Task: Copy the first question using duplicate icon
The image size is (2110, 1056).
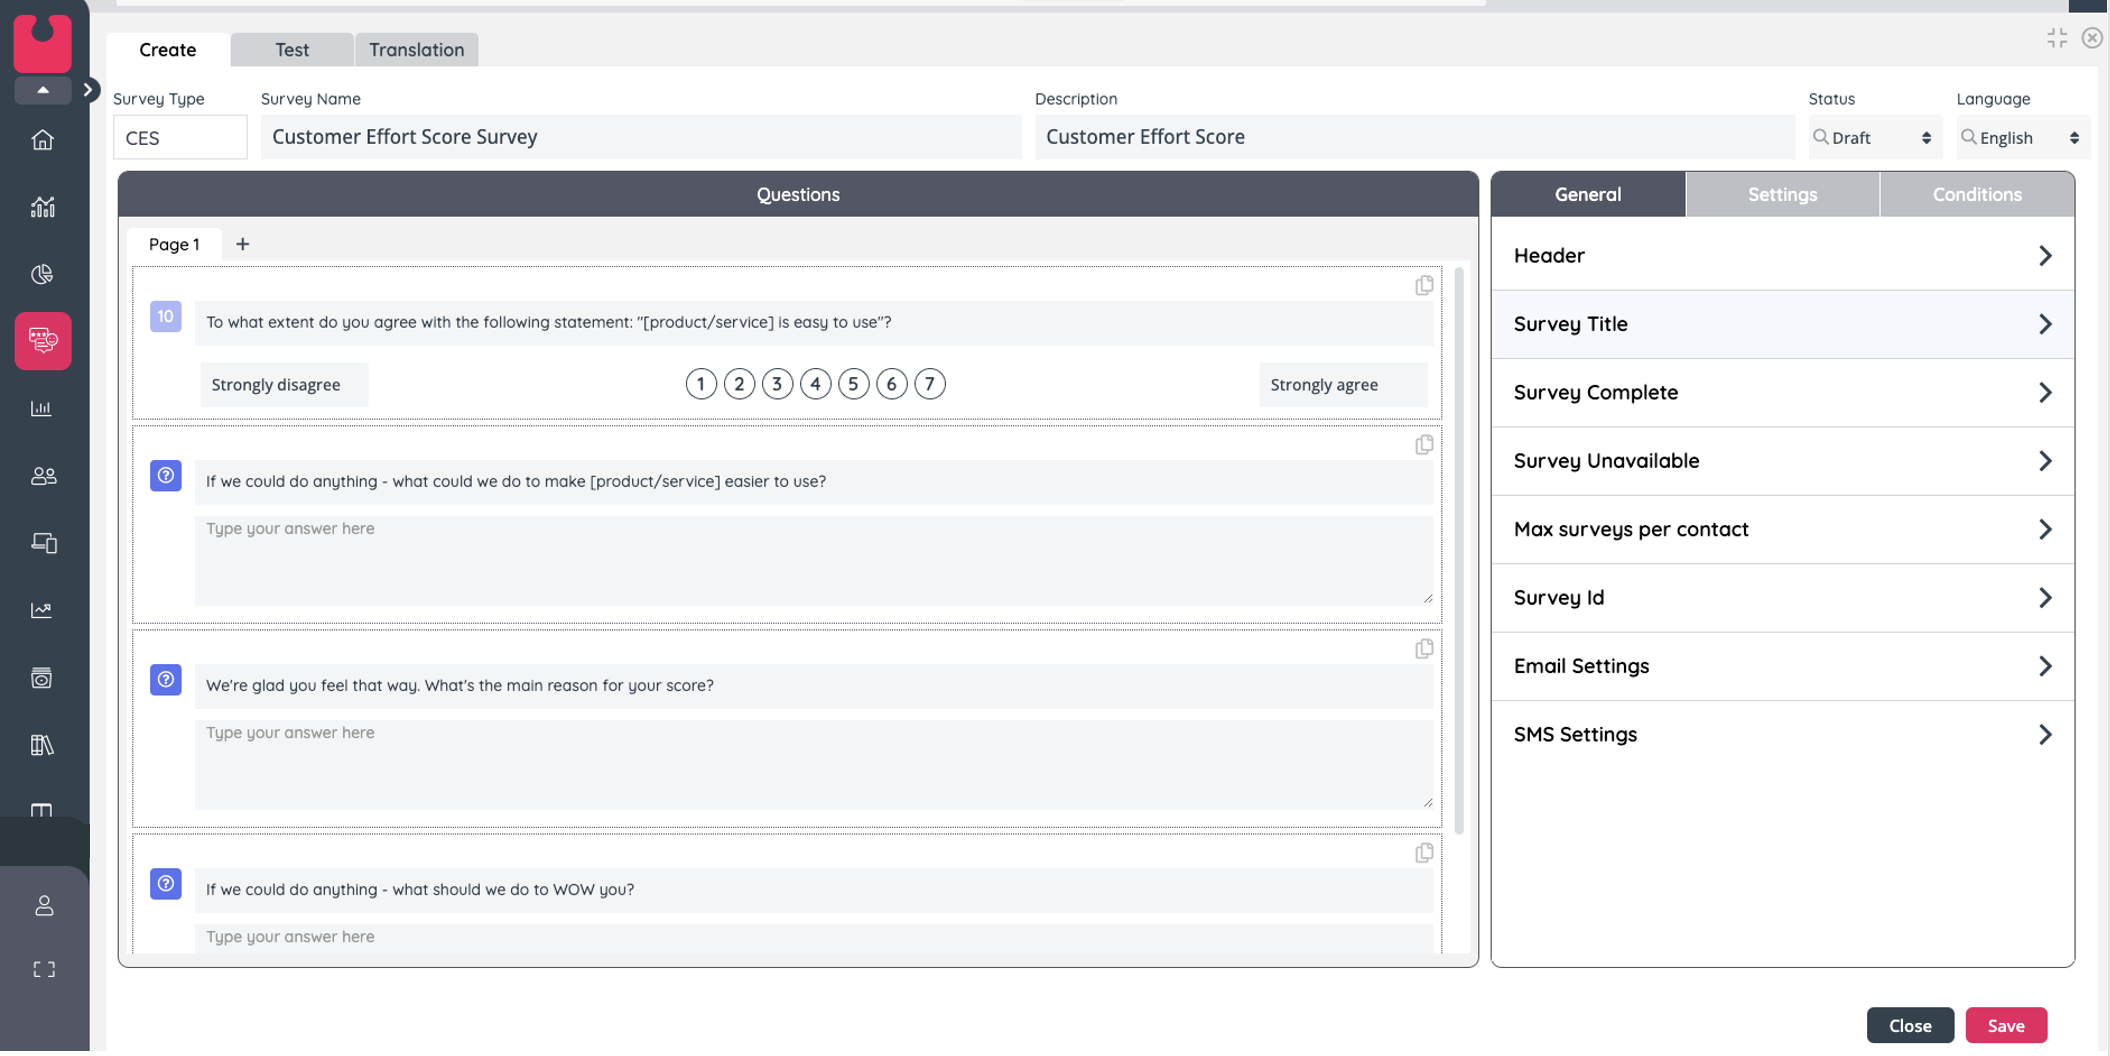Action: pyautogui.click(x=1424, y=286)
